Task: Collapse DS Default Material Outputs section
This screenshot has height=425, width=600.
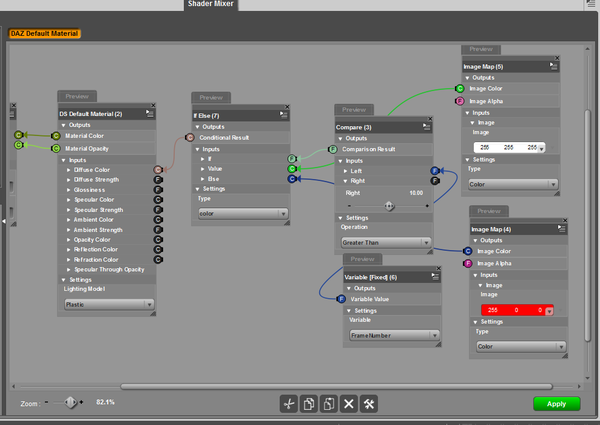Action: pos(64,125)
